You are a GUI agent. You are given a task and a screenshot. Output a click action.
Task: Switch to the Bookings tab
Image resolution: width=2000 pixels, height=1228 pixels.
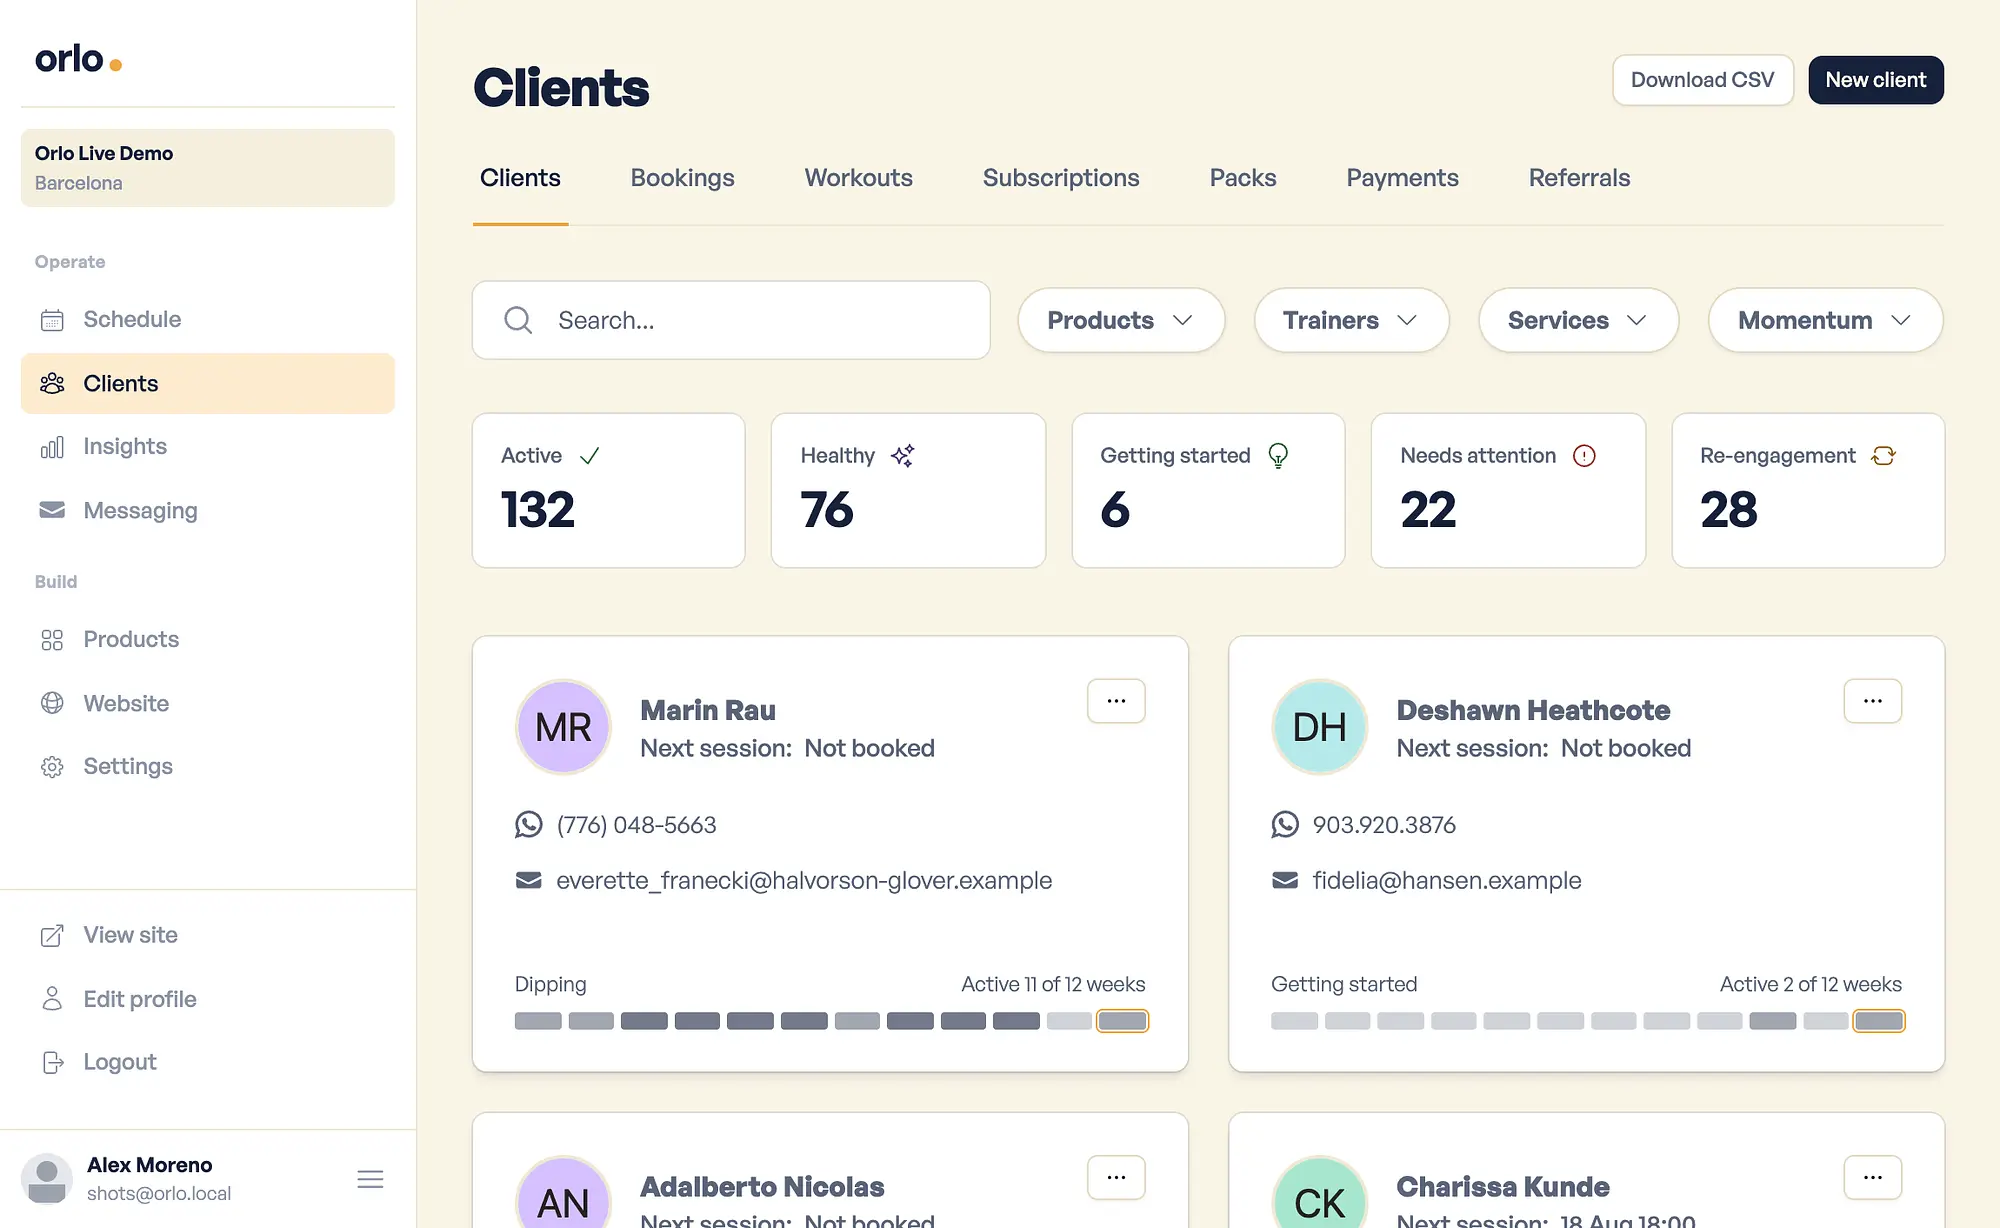[x=682, y=178]
